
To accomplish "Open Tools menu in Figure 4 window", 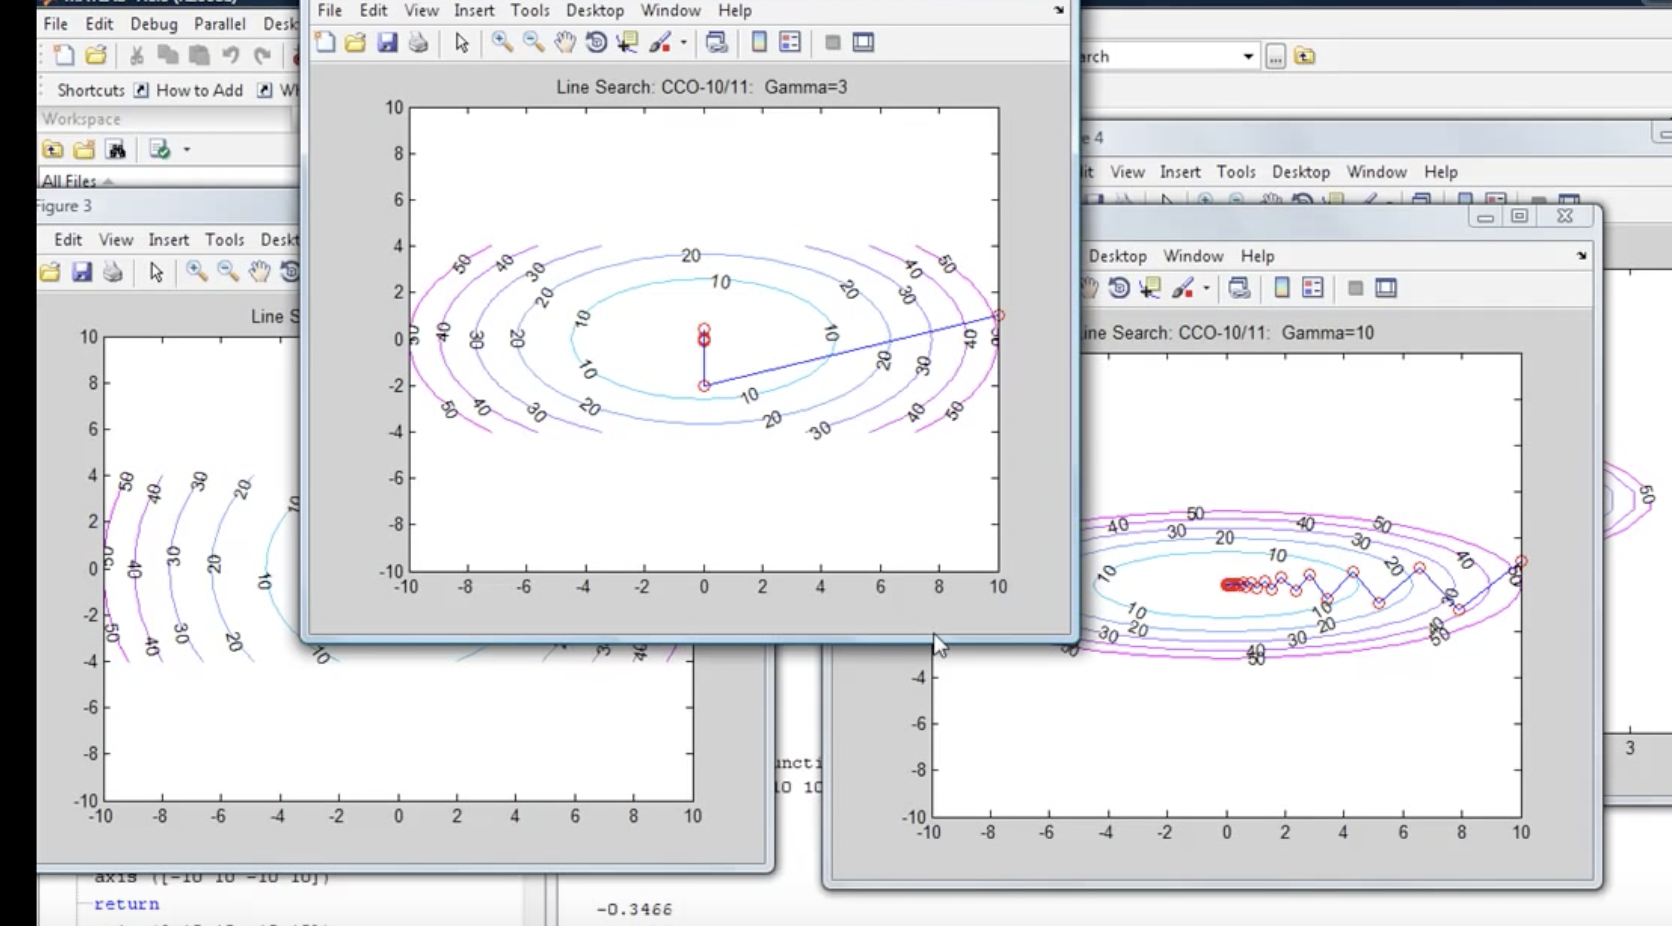I will coord(1236,172).
